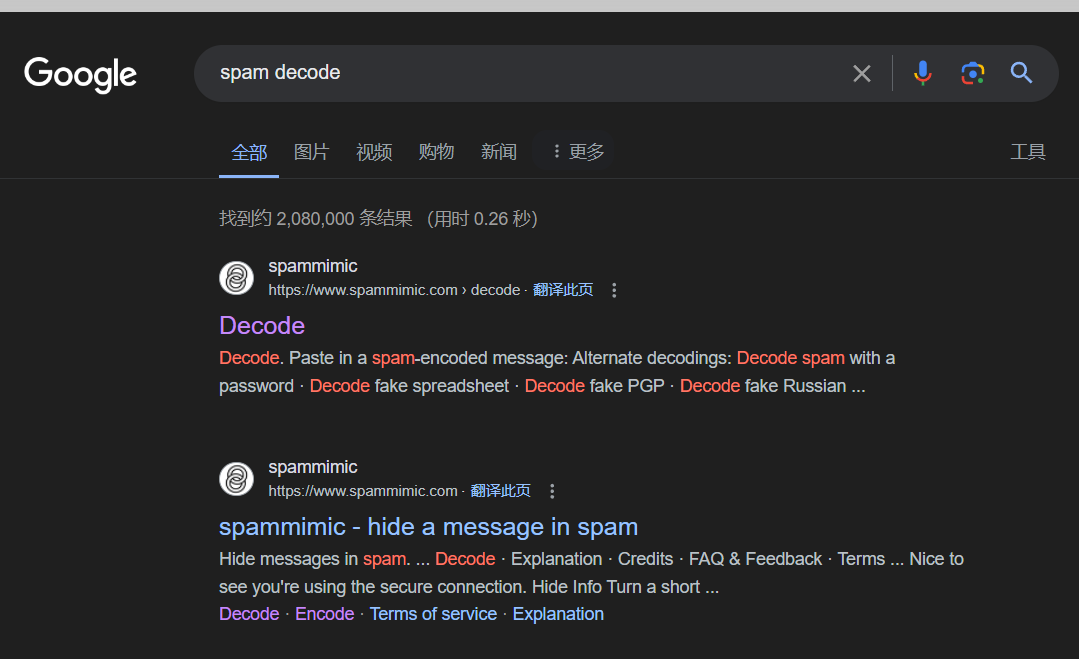
Task: Click the spammimic favicon on the Decode result
Action: pos(236,278)
